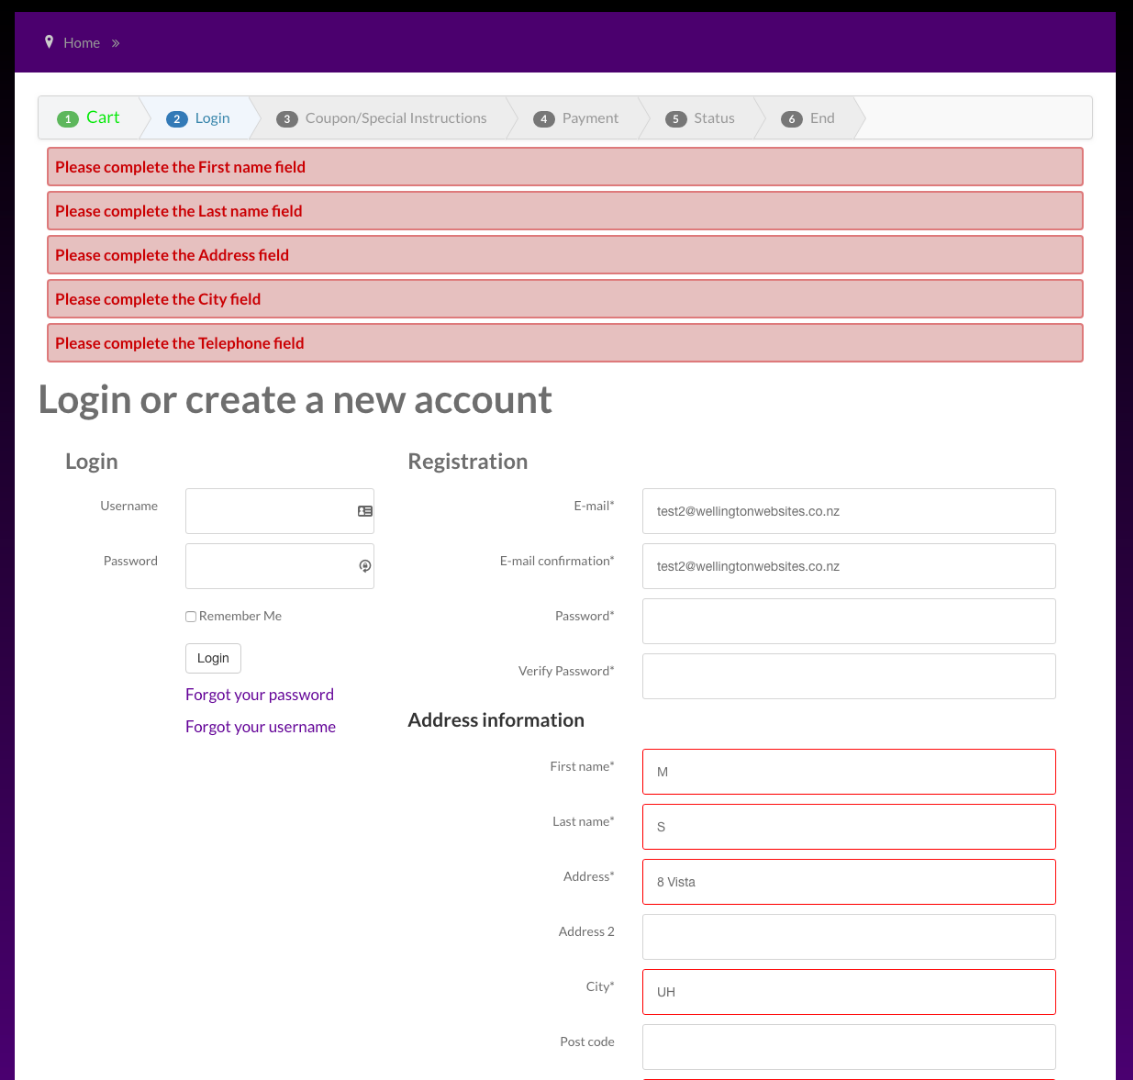Focus the Verify Password field
The image size is (1133, 1080).
tap(848, 676)
